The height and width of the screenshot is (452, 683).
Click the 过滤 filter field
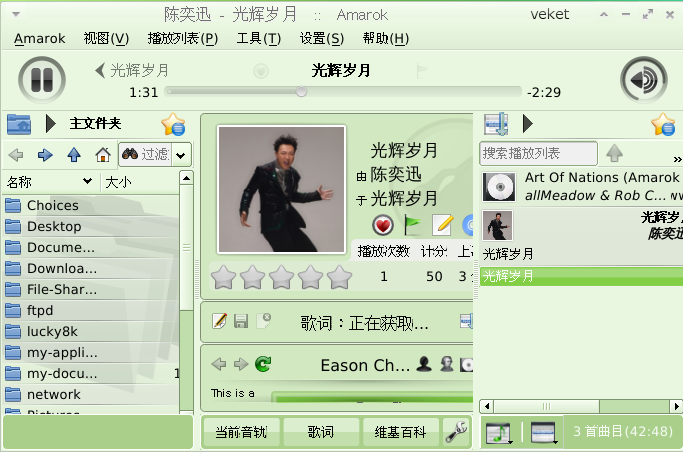(145, 154)
